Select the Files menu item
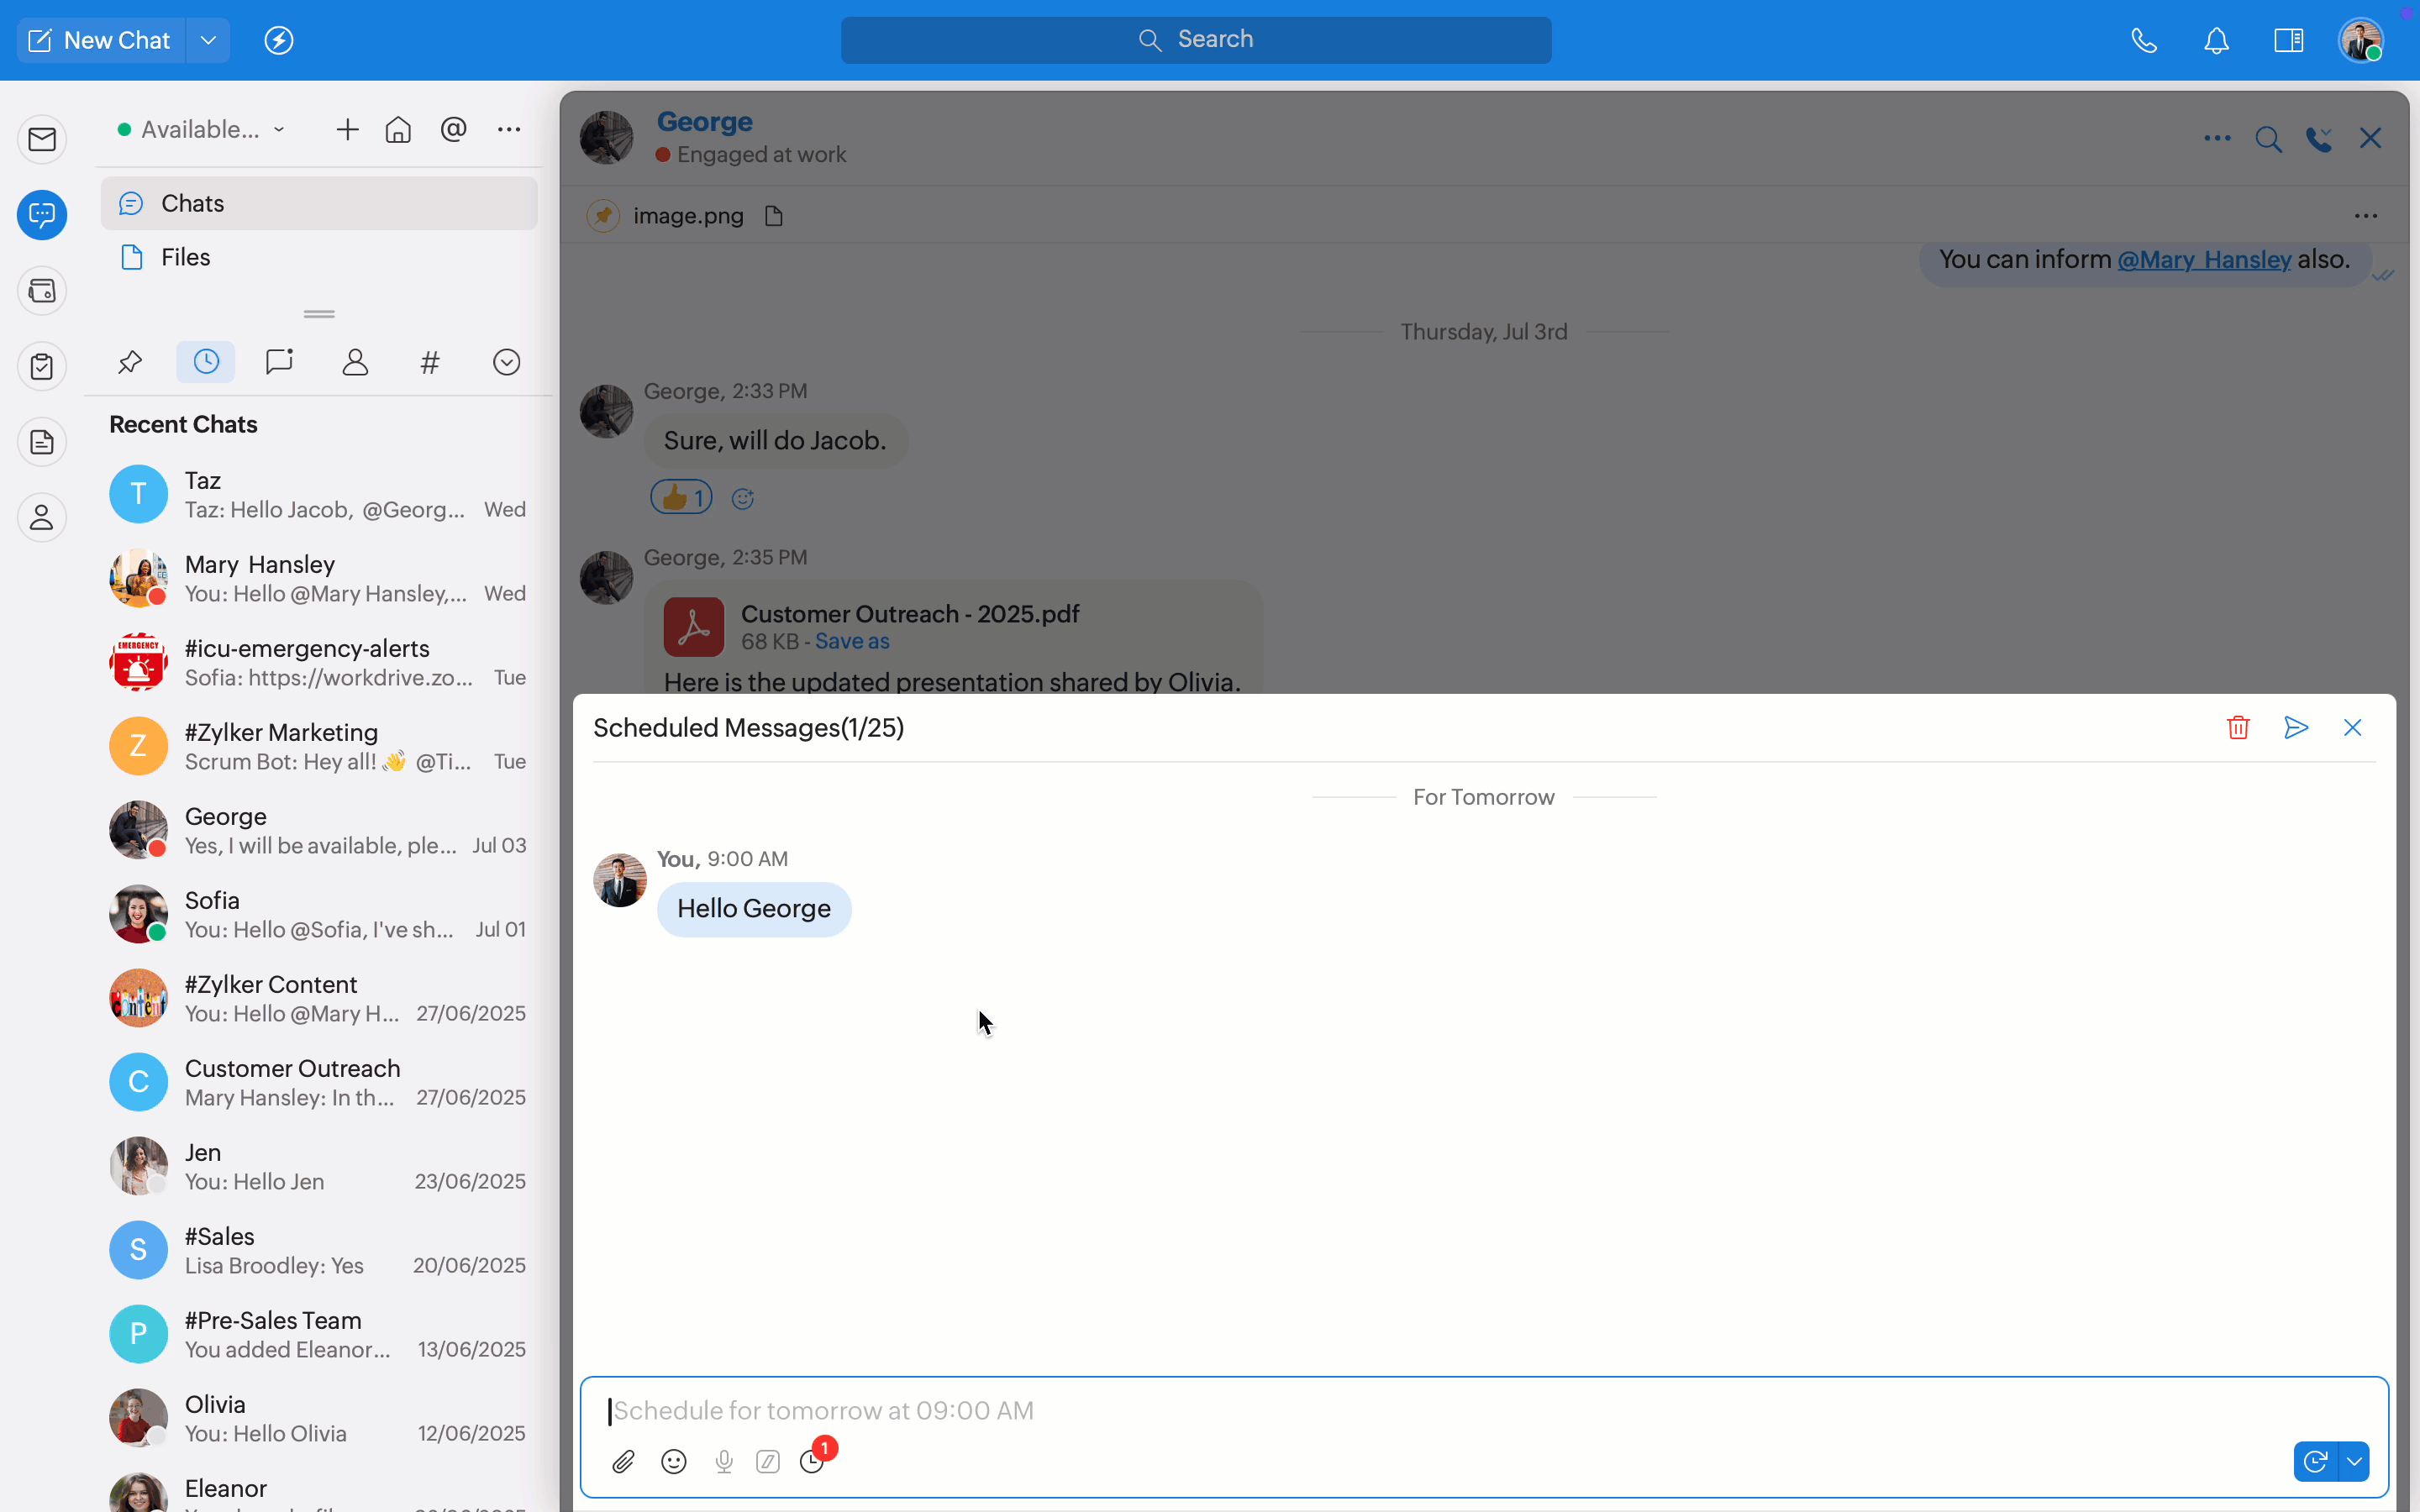The height and width of the screenshot is (1512, 2420). coord(186,258)
